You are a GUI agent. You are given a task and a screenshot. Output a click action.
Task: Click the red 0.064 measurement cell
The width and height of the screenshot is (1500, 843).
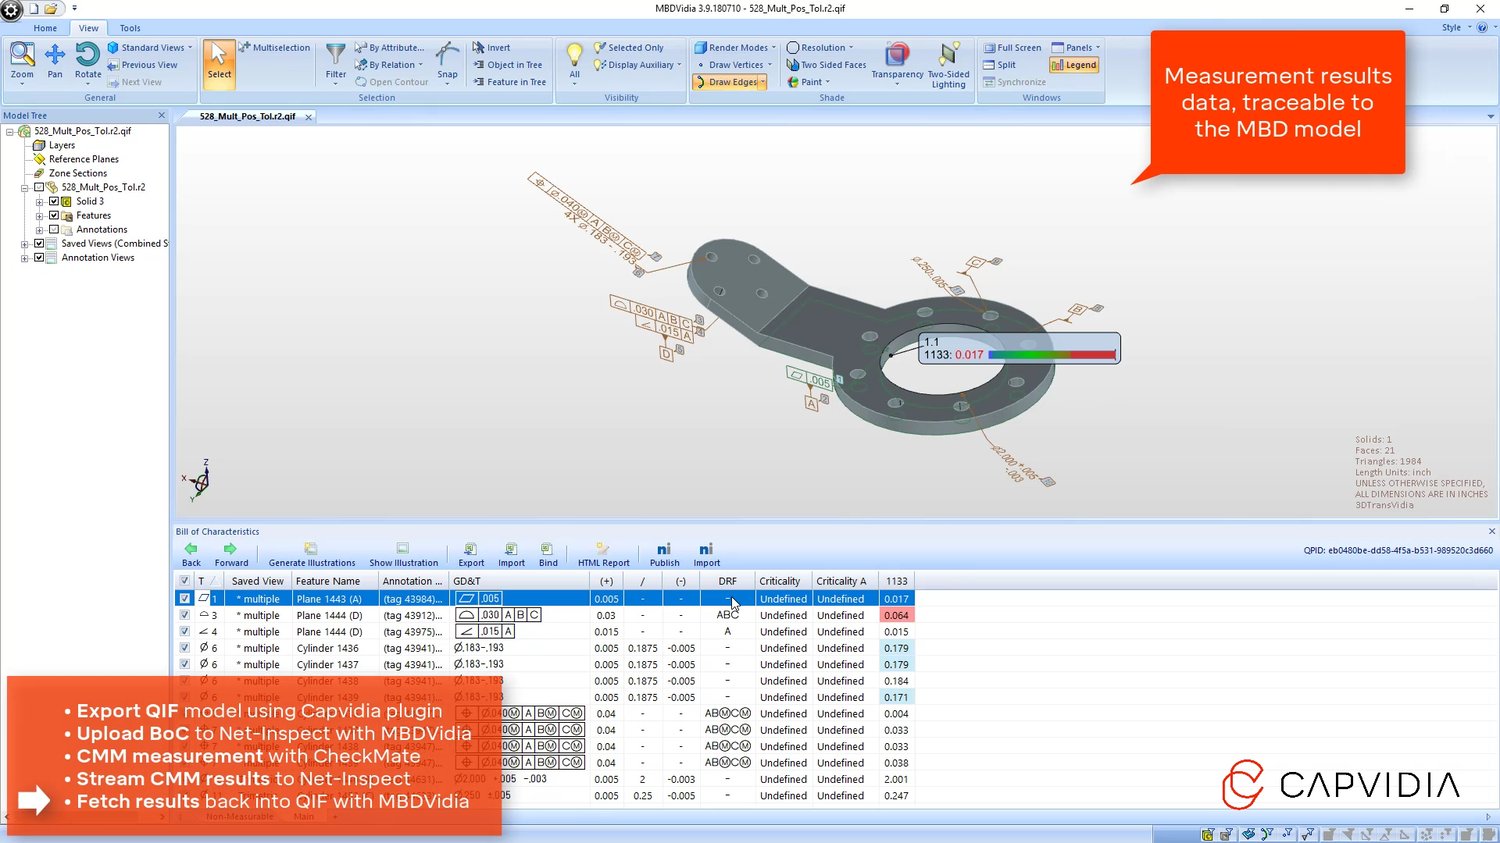pyautogui.click(x=896, y=615)
